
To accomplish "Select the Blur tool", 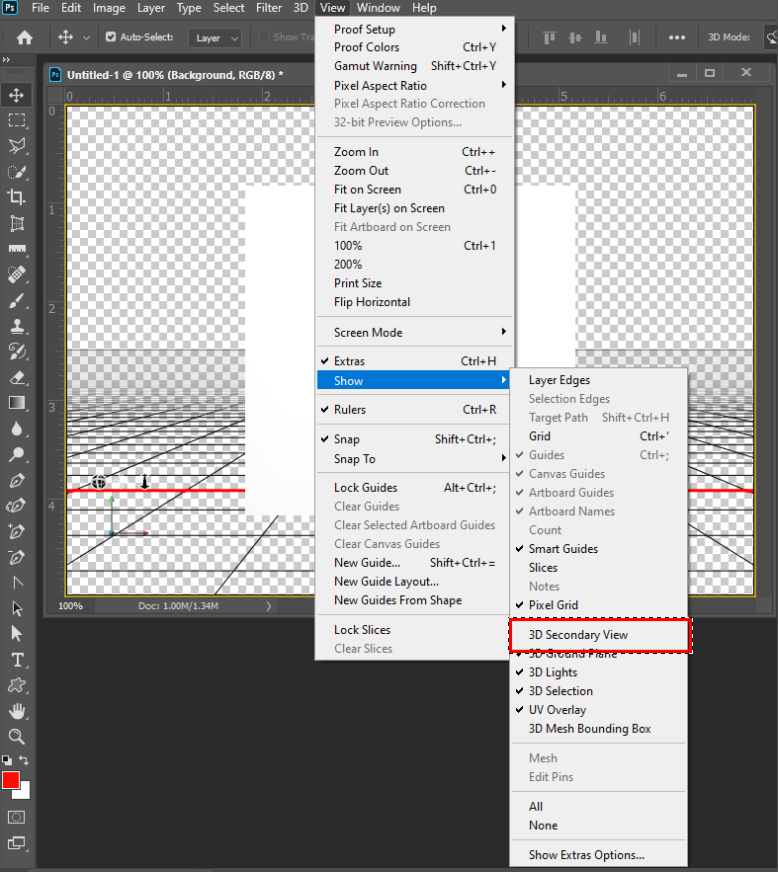I will 17,429.
